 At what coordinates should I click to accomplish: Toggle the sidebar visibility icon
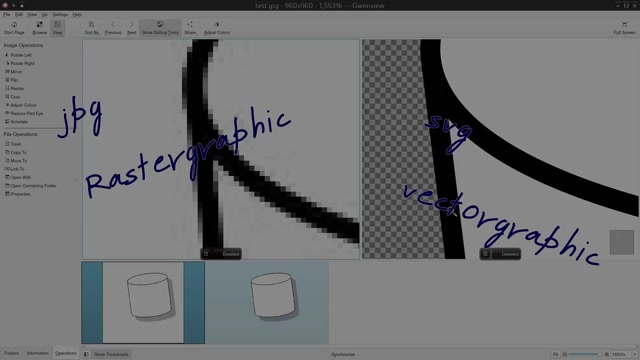pos(86,354)
